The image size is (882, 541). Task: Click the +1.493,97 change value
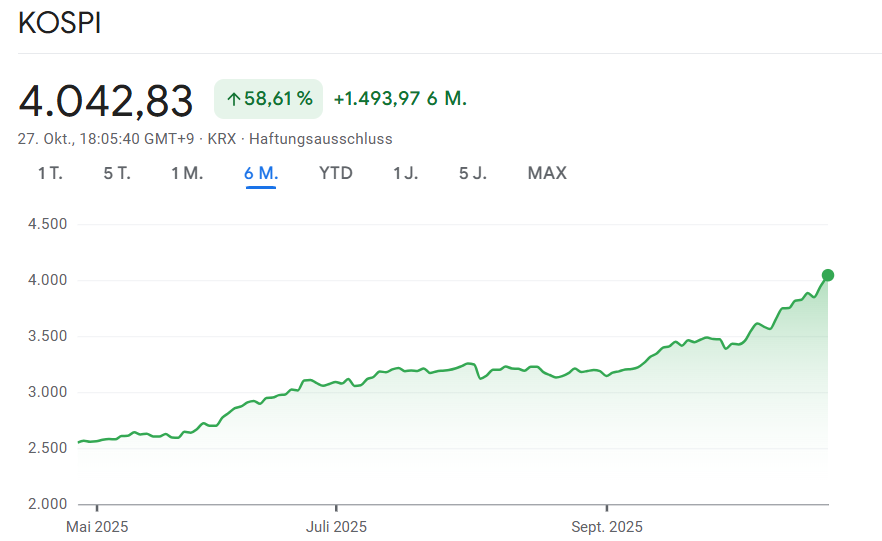pos(377,99)
